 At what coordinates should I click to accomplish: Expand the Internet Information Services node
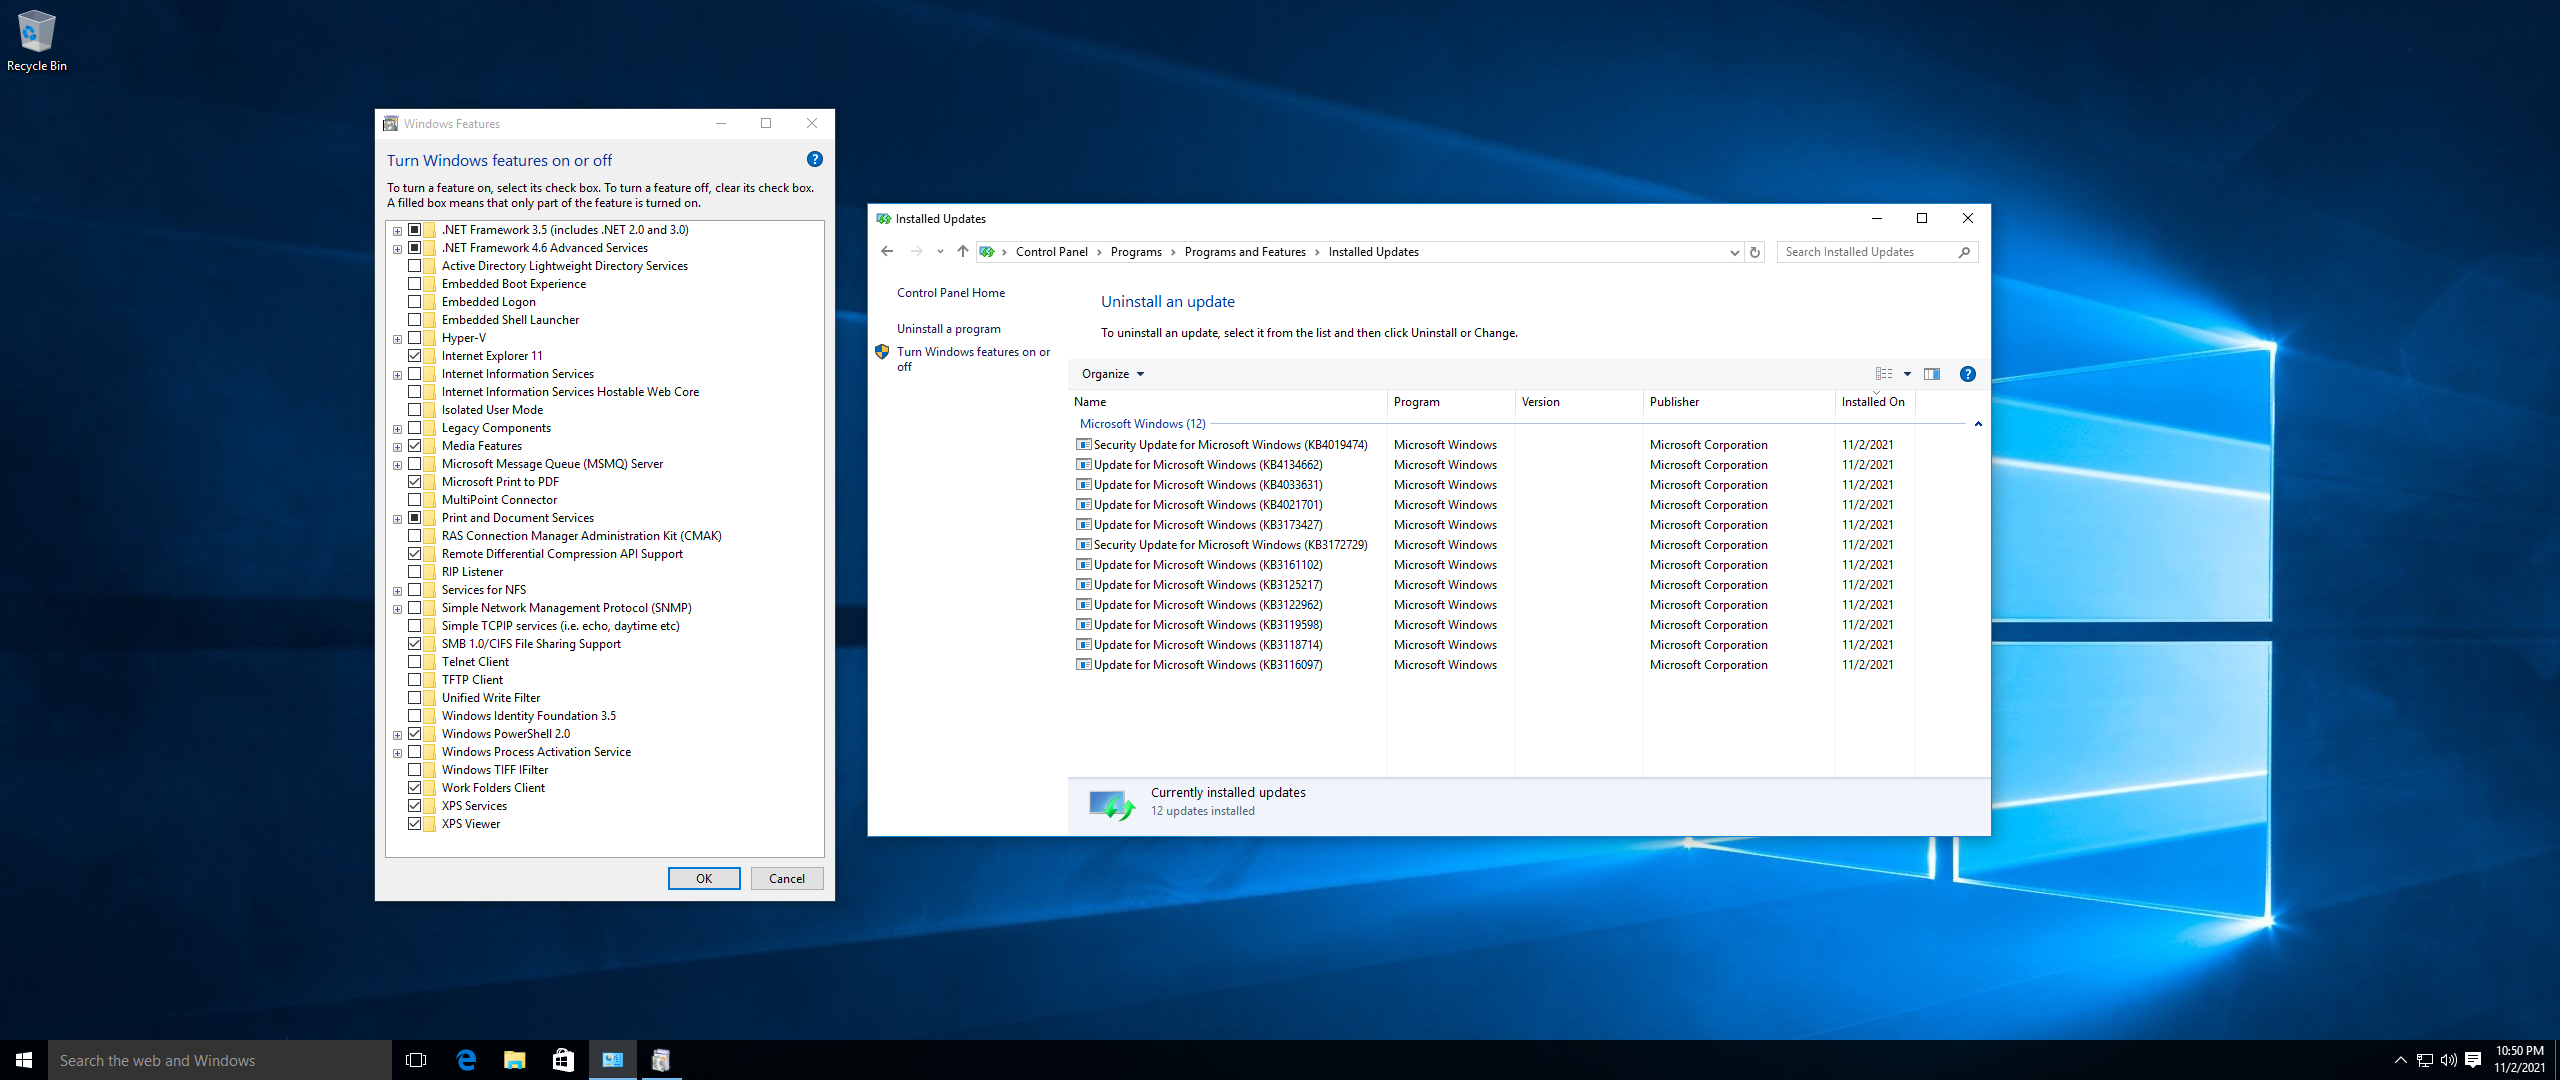pyautogui.click(x=398, y=375)
